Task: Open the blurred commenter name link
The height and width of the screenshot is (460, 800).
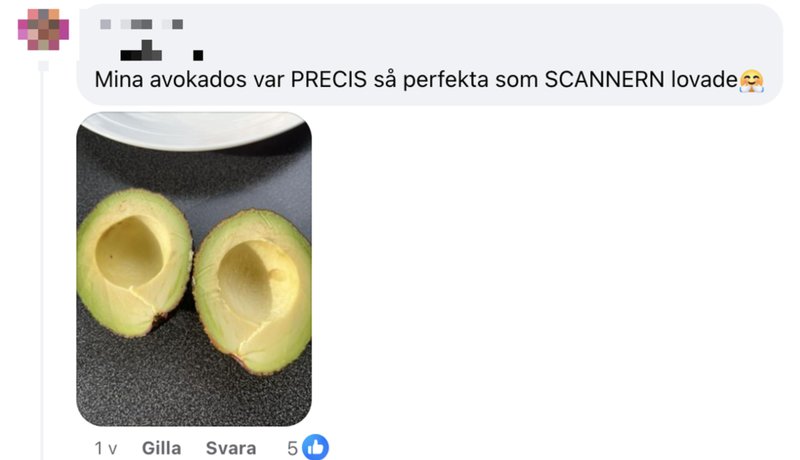Action: click(141, 24)
